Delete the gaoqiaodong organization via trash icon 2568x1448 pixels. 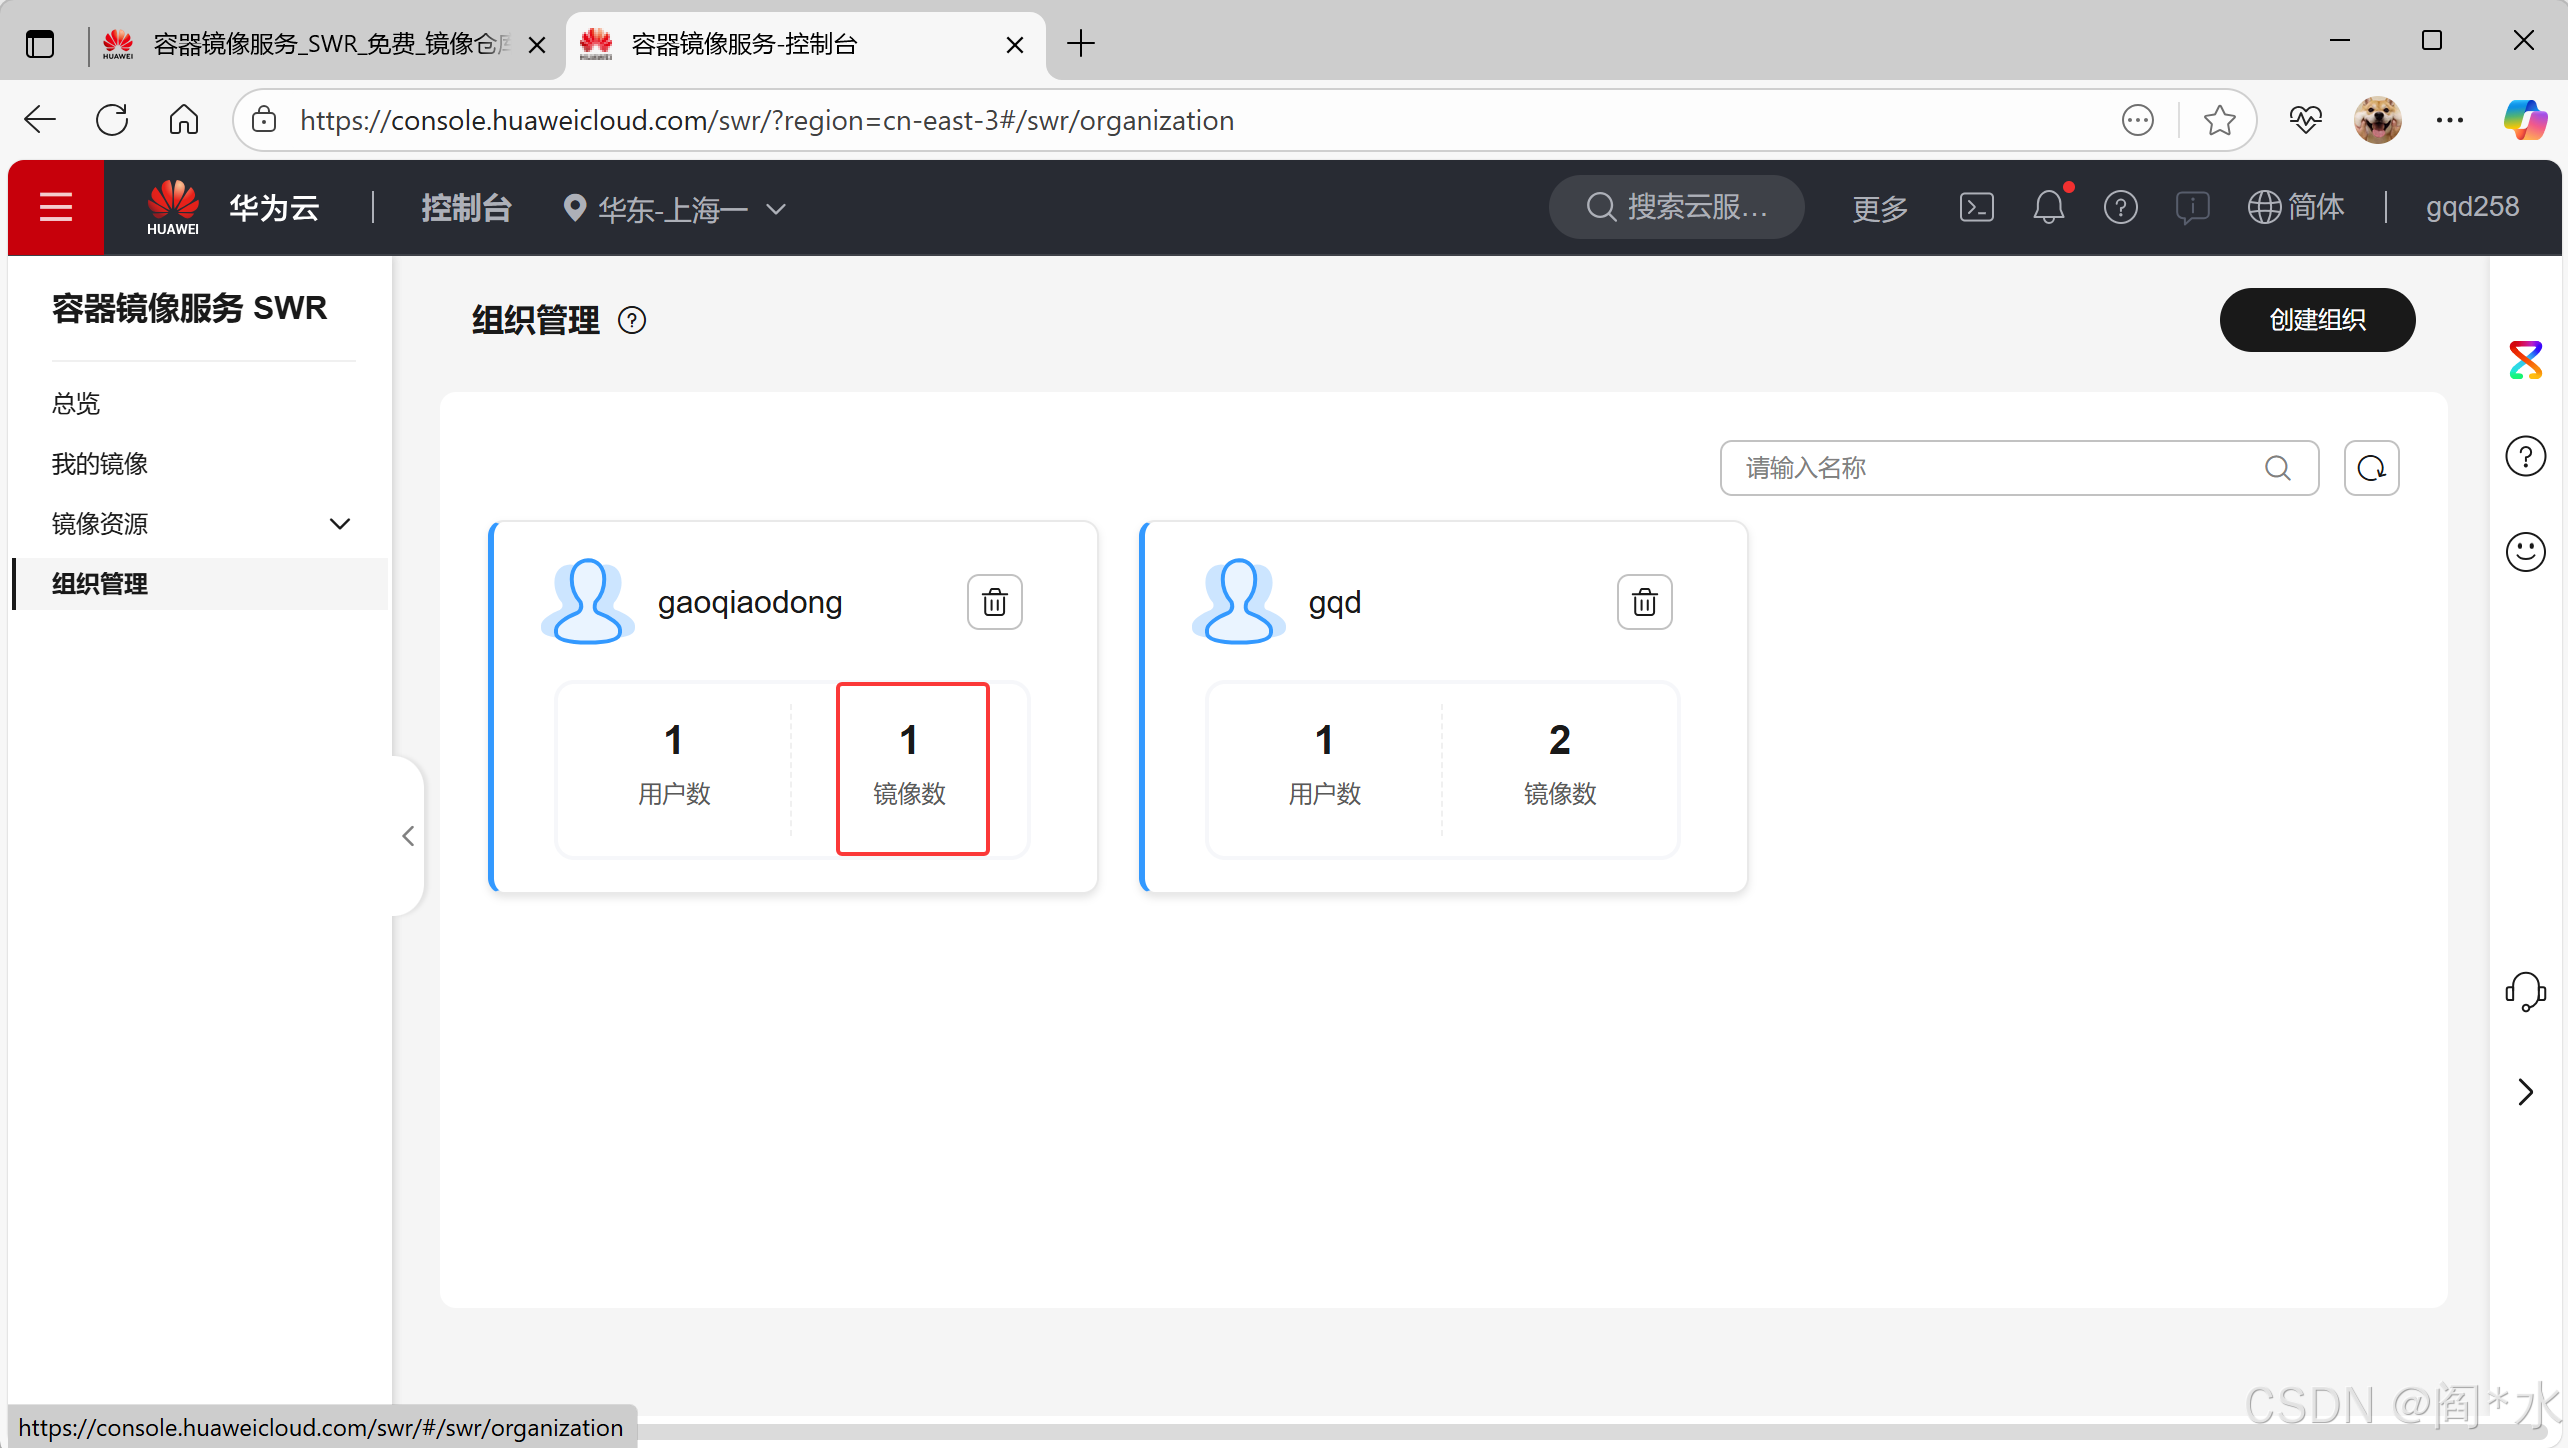click(994, 602)
